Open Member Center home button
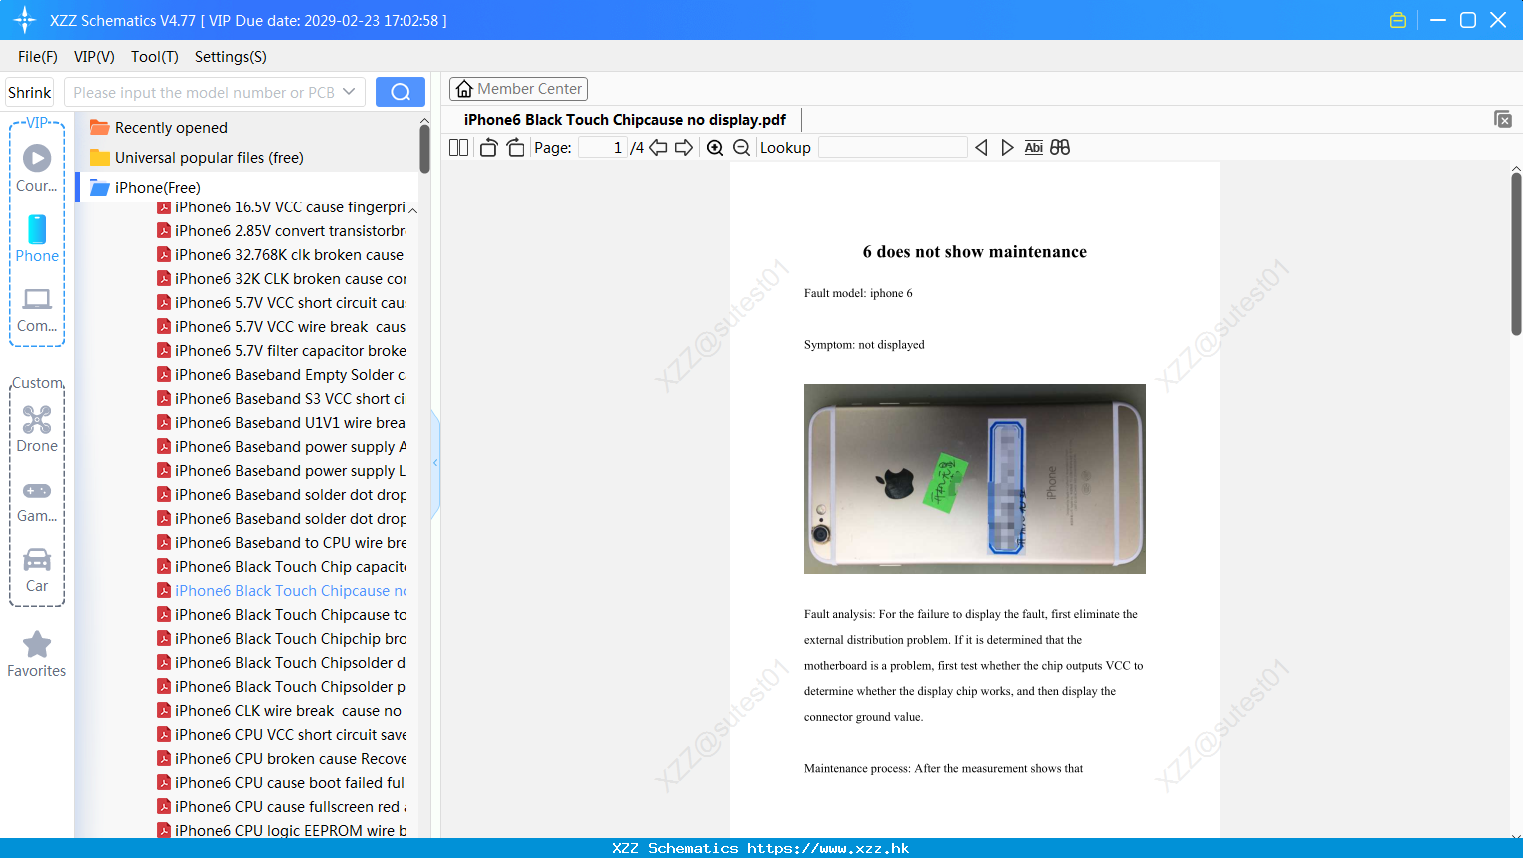 (x=518, y=89)
